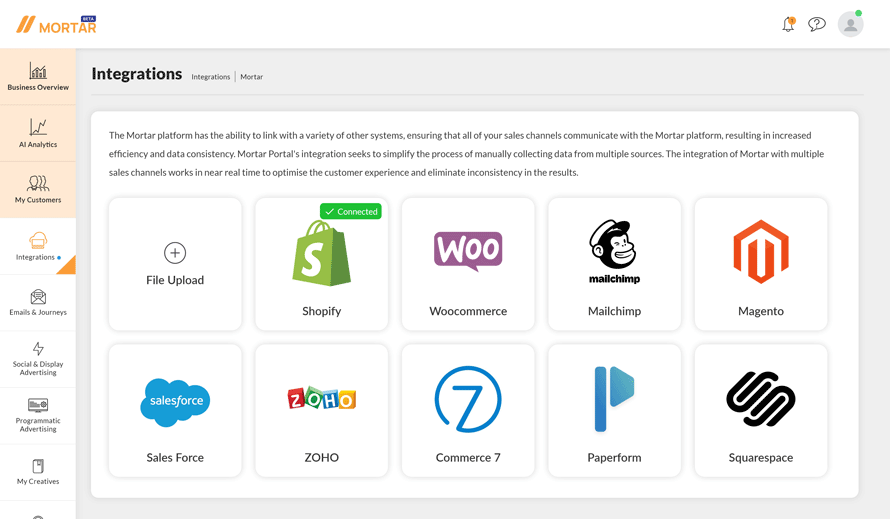The image size is (890, 519).
Task: Click the Salesforce cloud logo
Action: pyautogui.click(x=175, y=402)
